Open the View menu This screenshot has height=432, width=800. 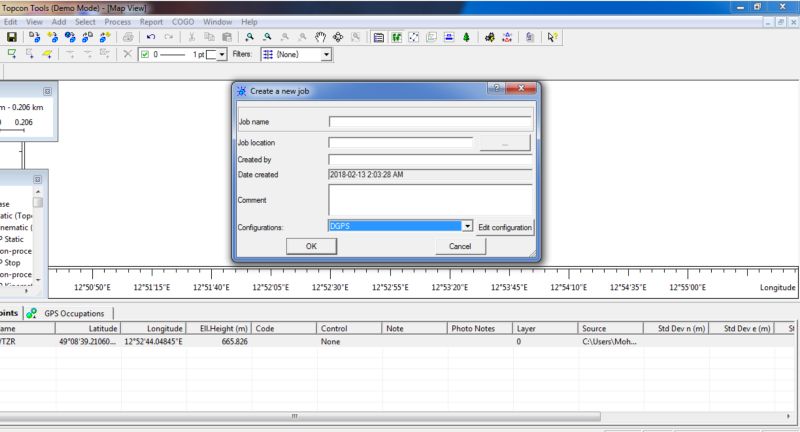pyautogui.click(x=34, y=22)
